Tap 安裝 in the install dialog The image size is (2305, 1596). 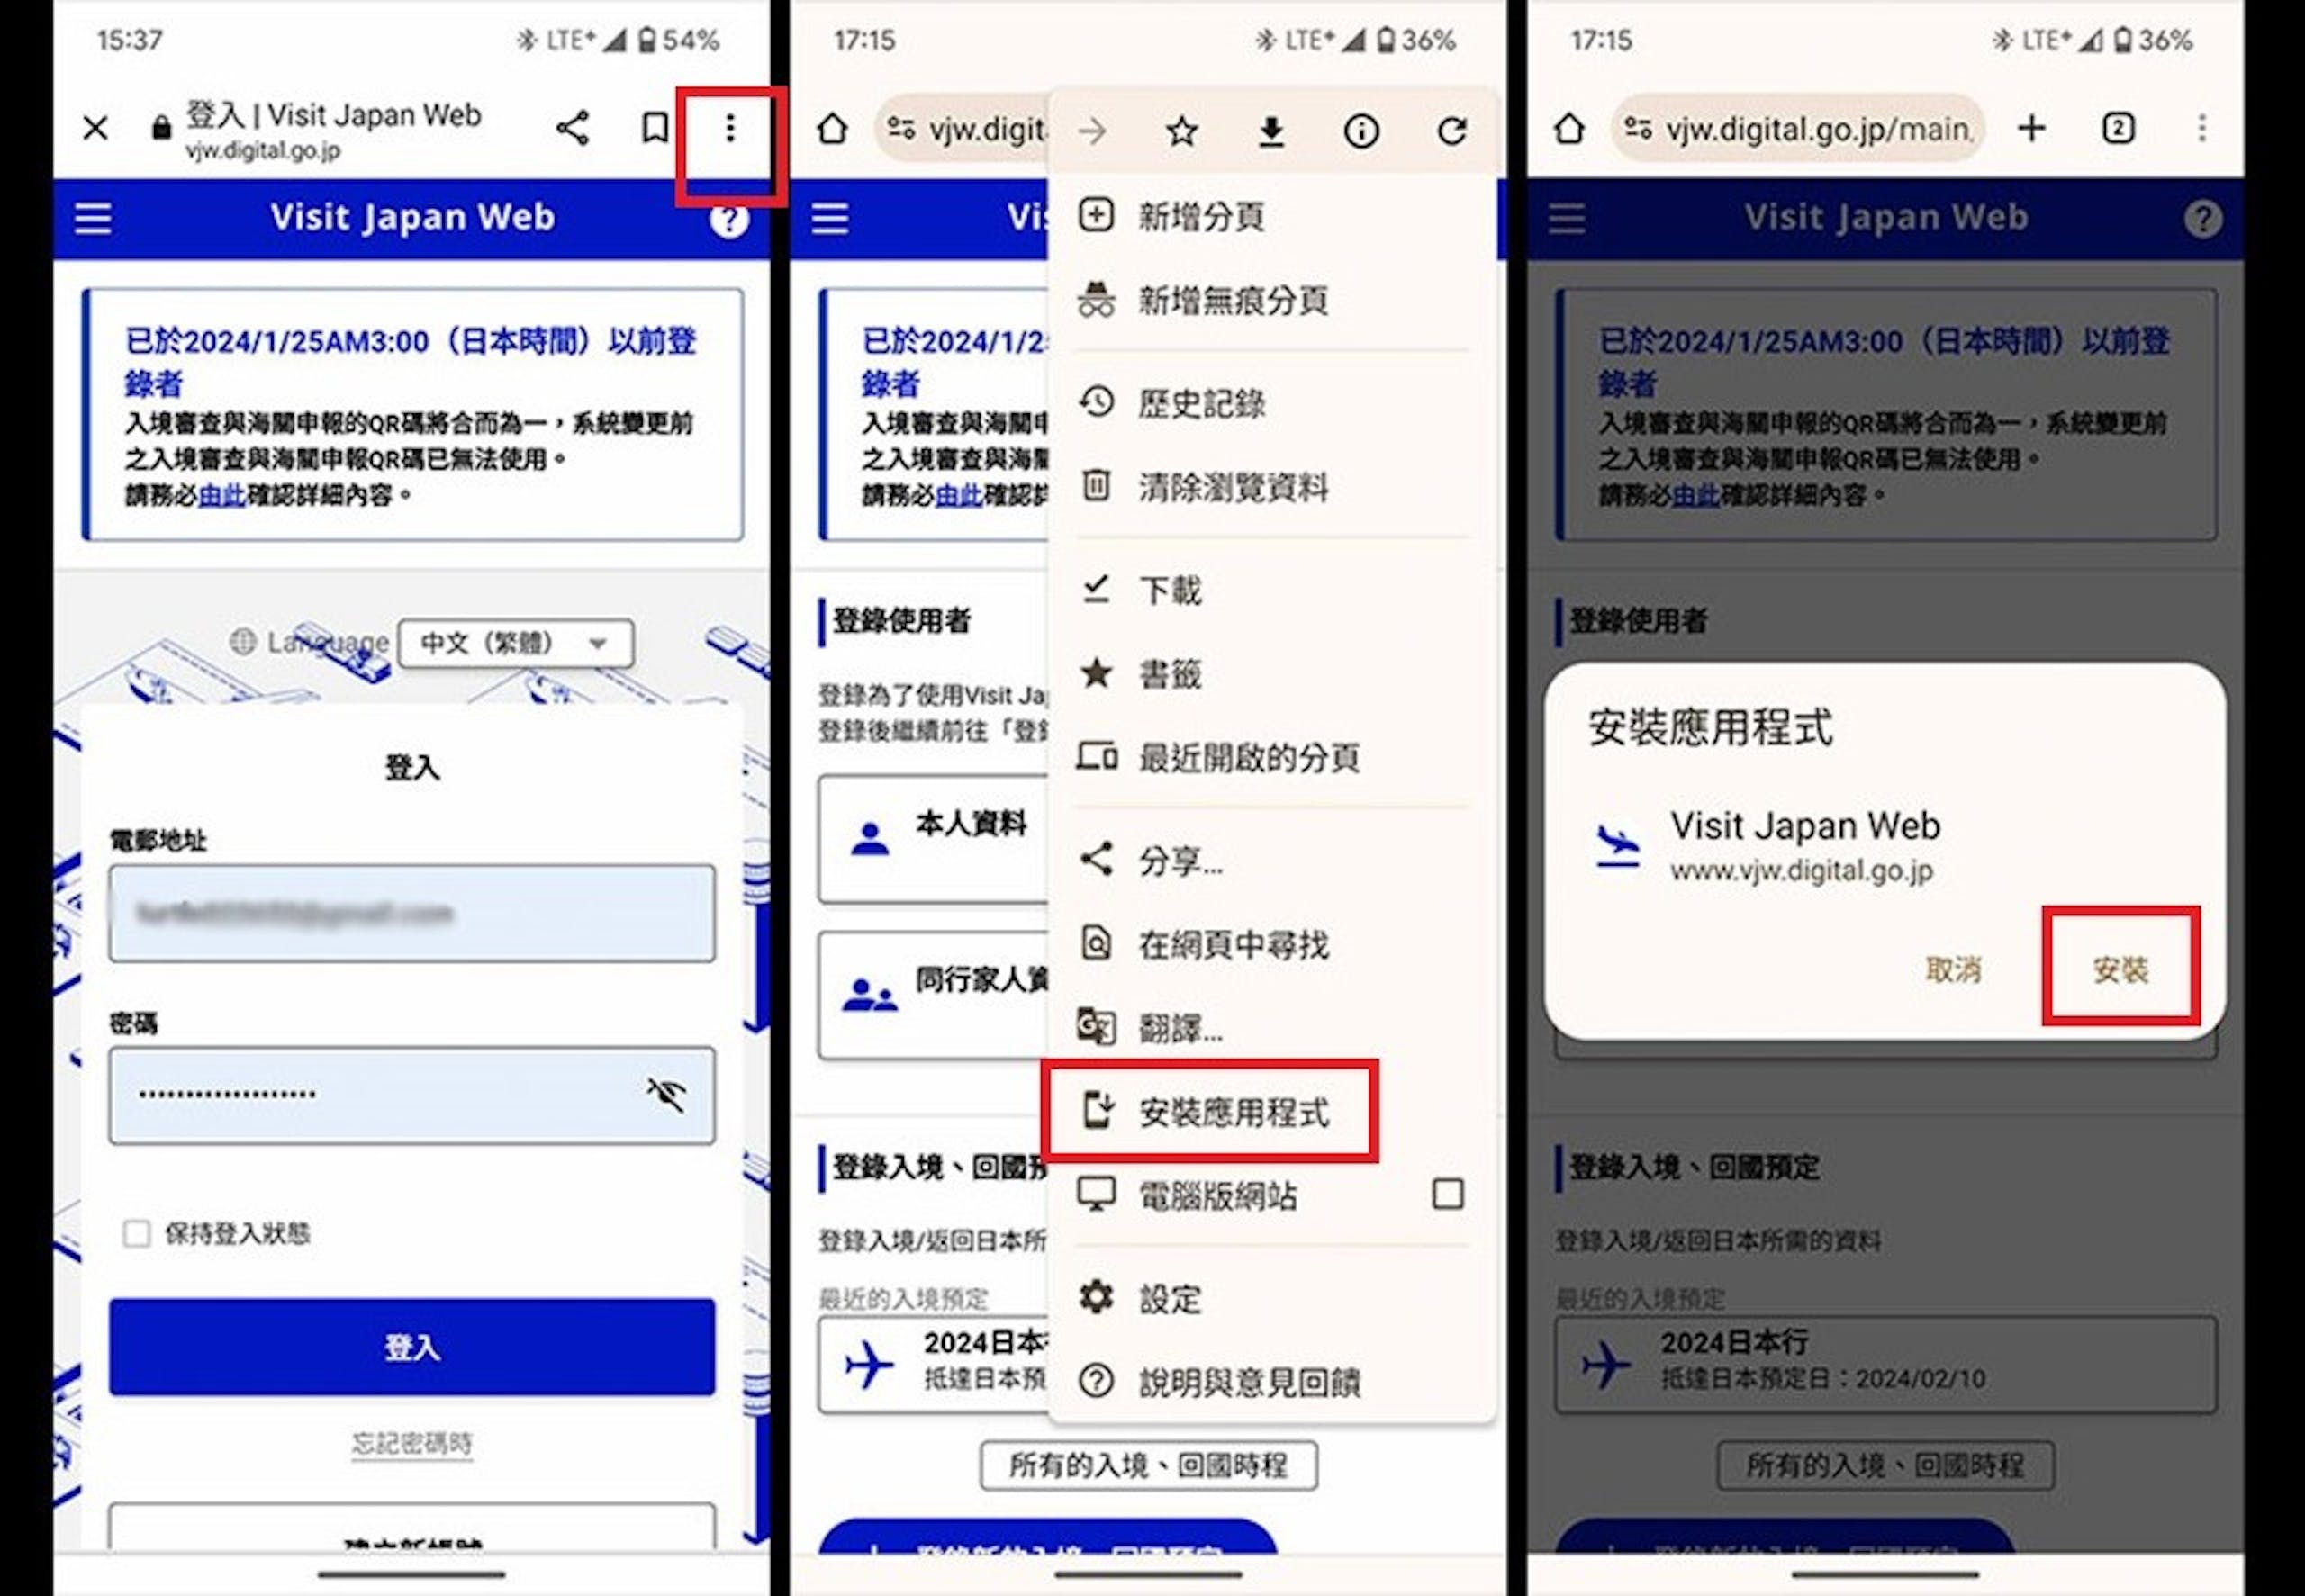click(2120, 969)
